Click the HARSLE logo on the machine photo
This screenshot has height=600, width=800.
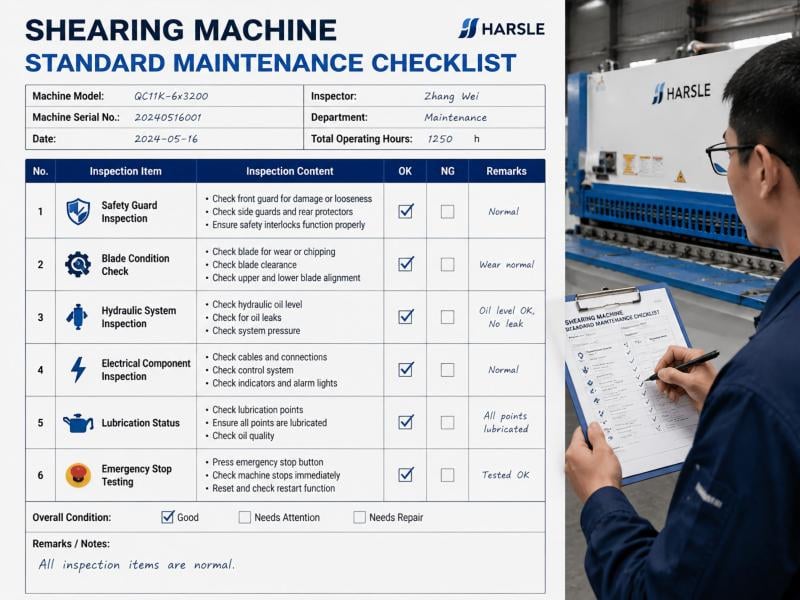[681, 92]
